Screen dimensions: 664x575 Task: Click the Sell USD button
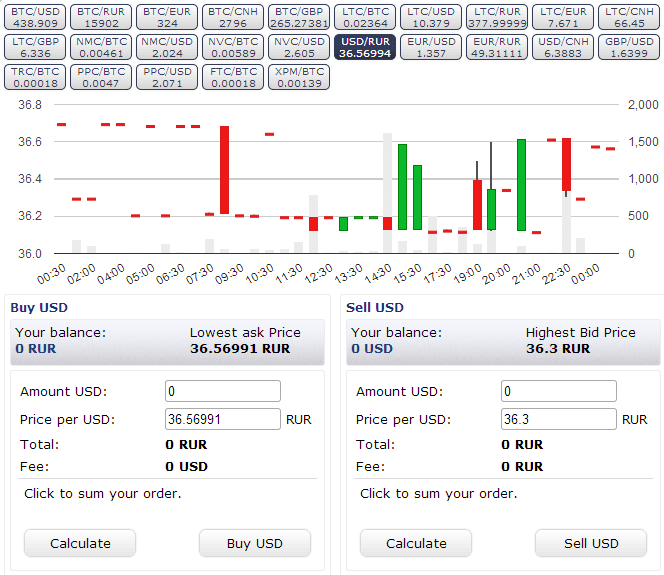click(591, 543)
